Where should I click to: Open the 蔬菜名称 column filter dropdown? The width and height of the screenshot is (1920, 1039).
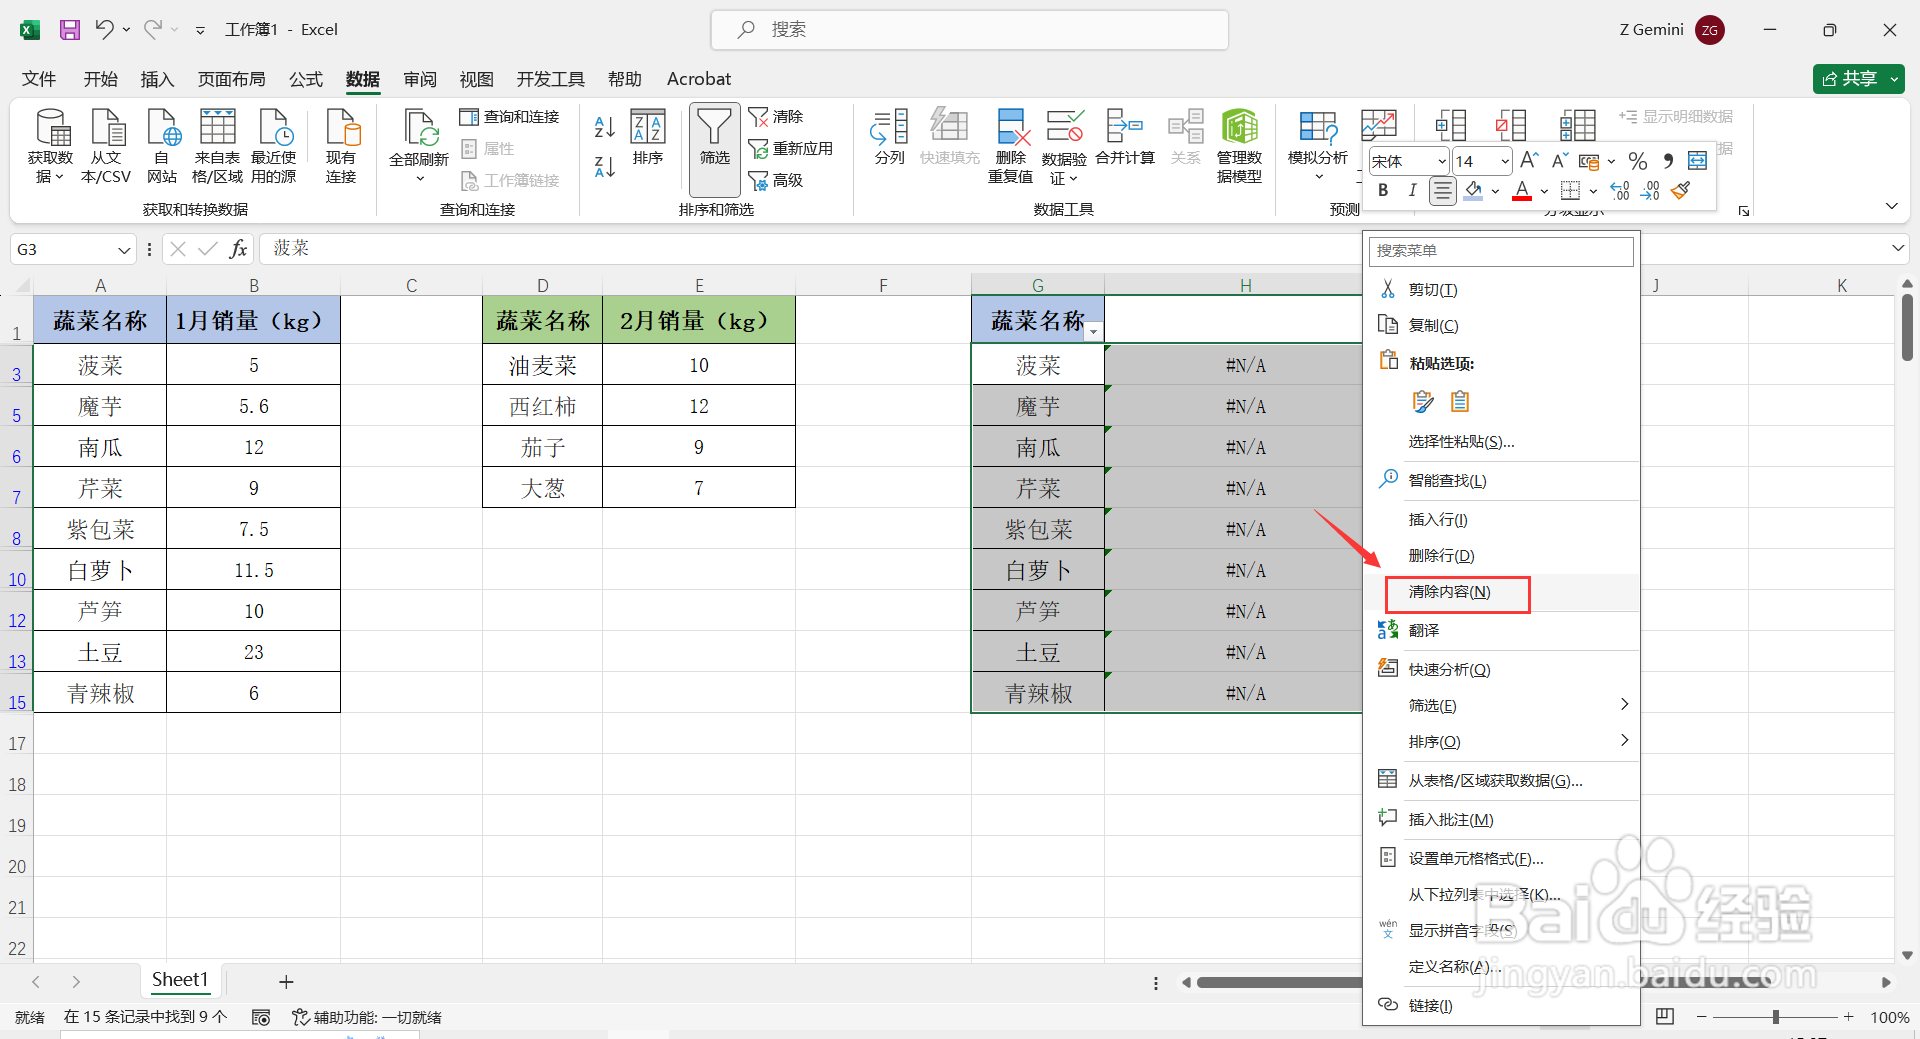tap(1094, 331)
